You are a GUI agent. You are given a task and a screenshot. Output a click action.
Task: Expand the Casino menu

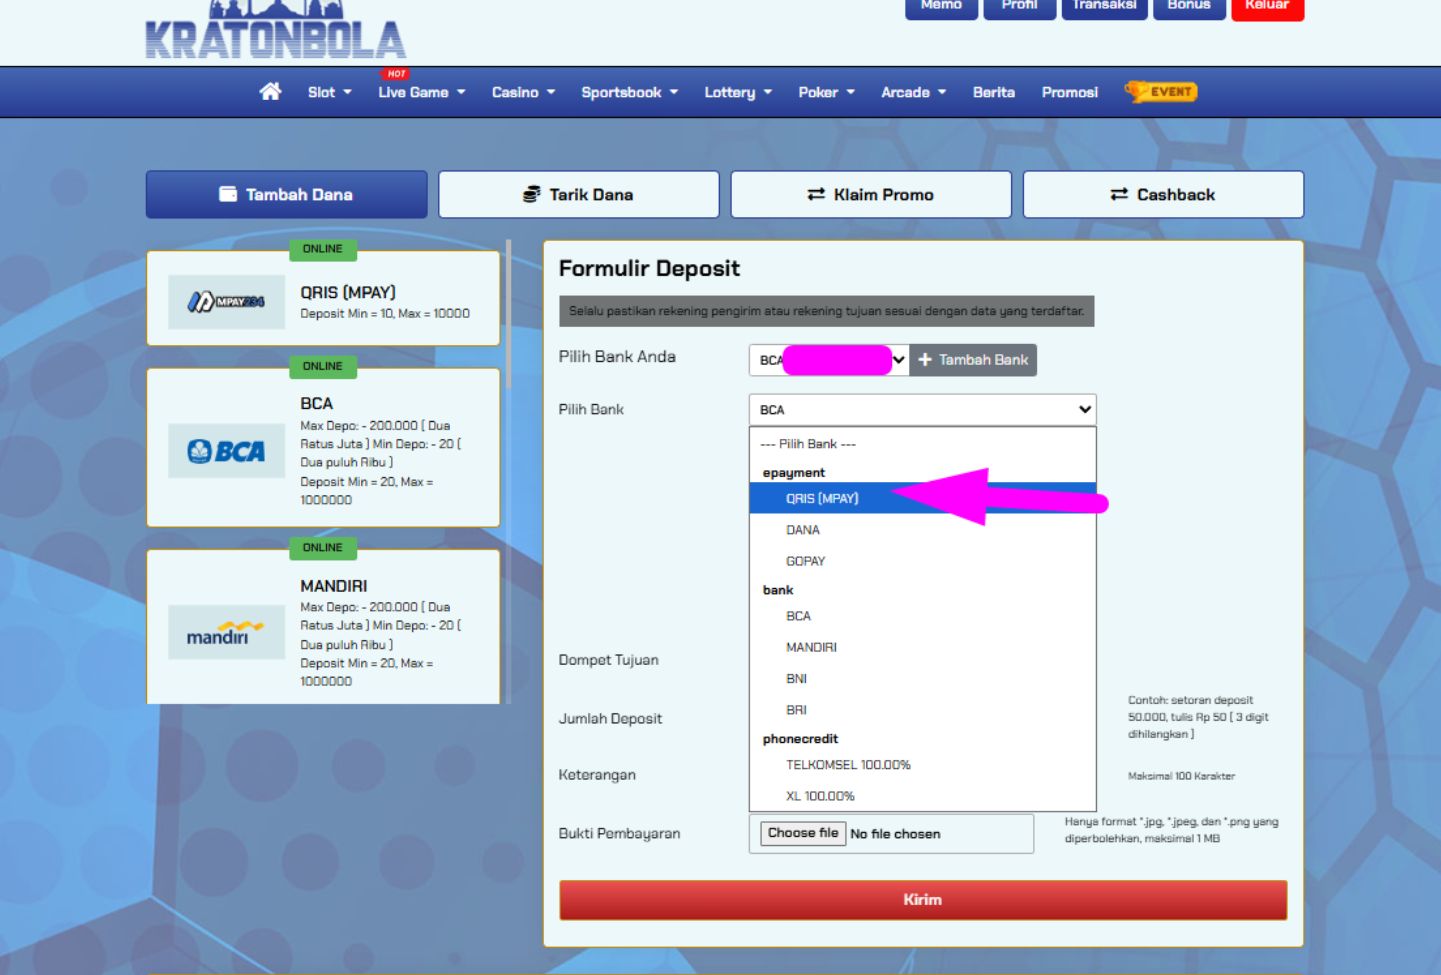[523, 92]
